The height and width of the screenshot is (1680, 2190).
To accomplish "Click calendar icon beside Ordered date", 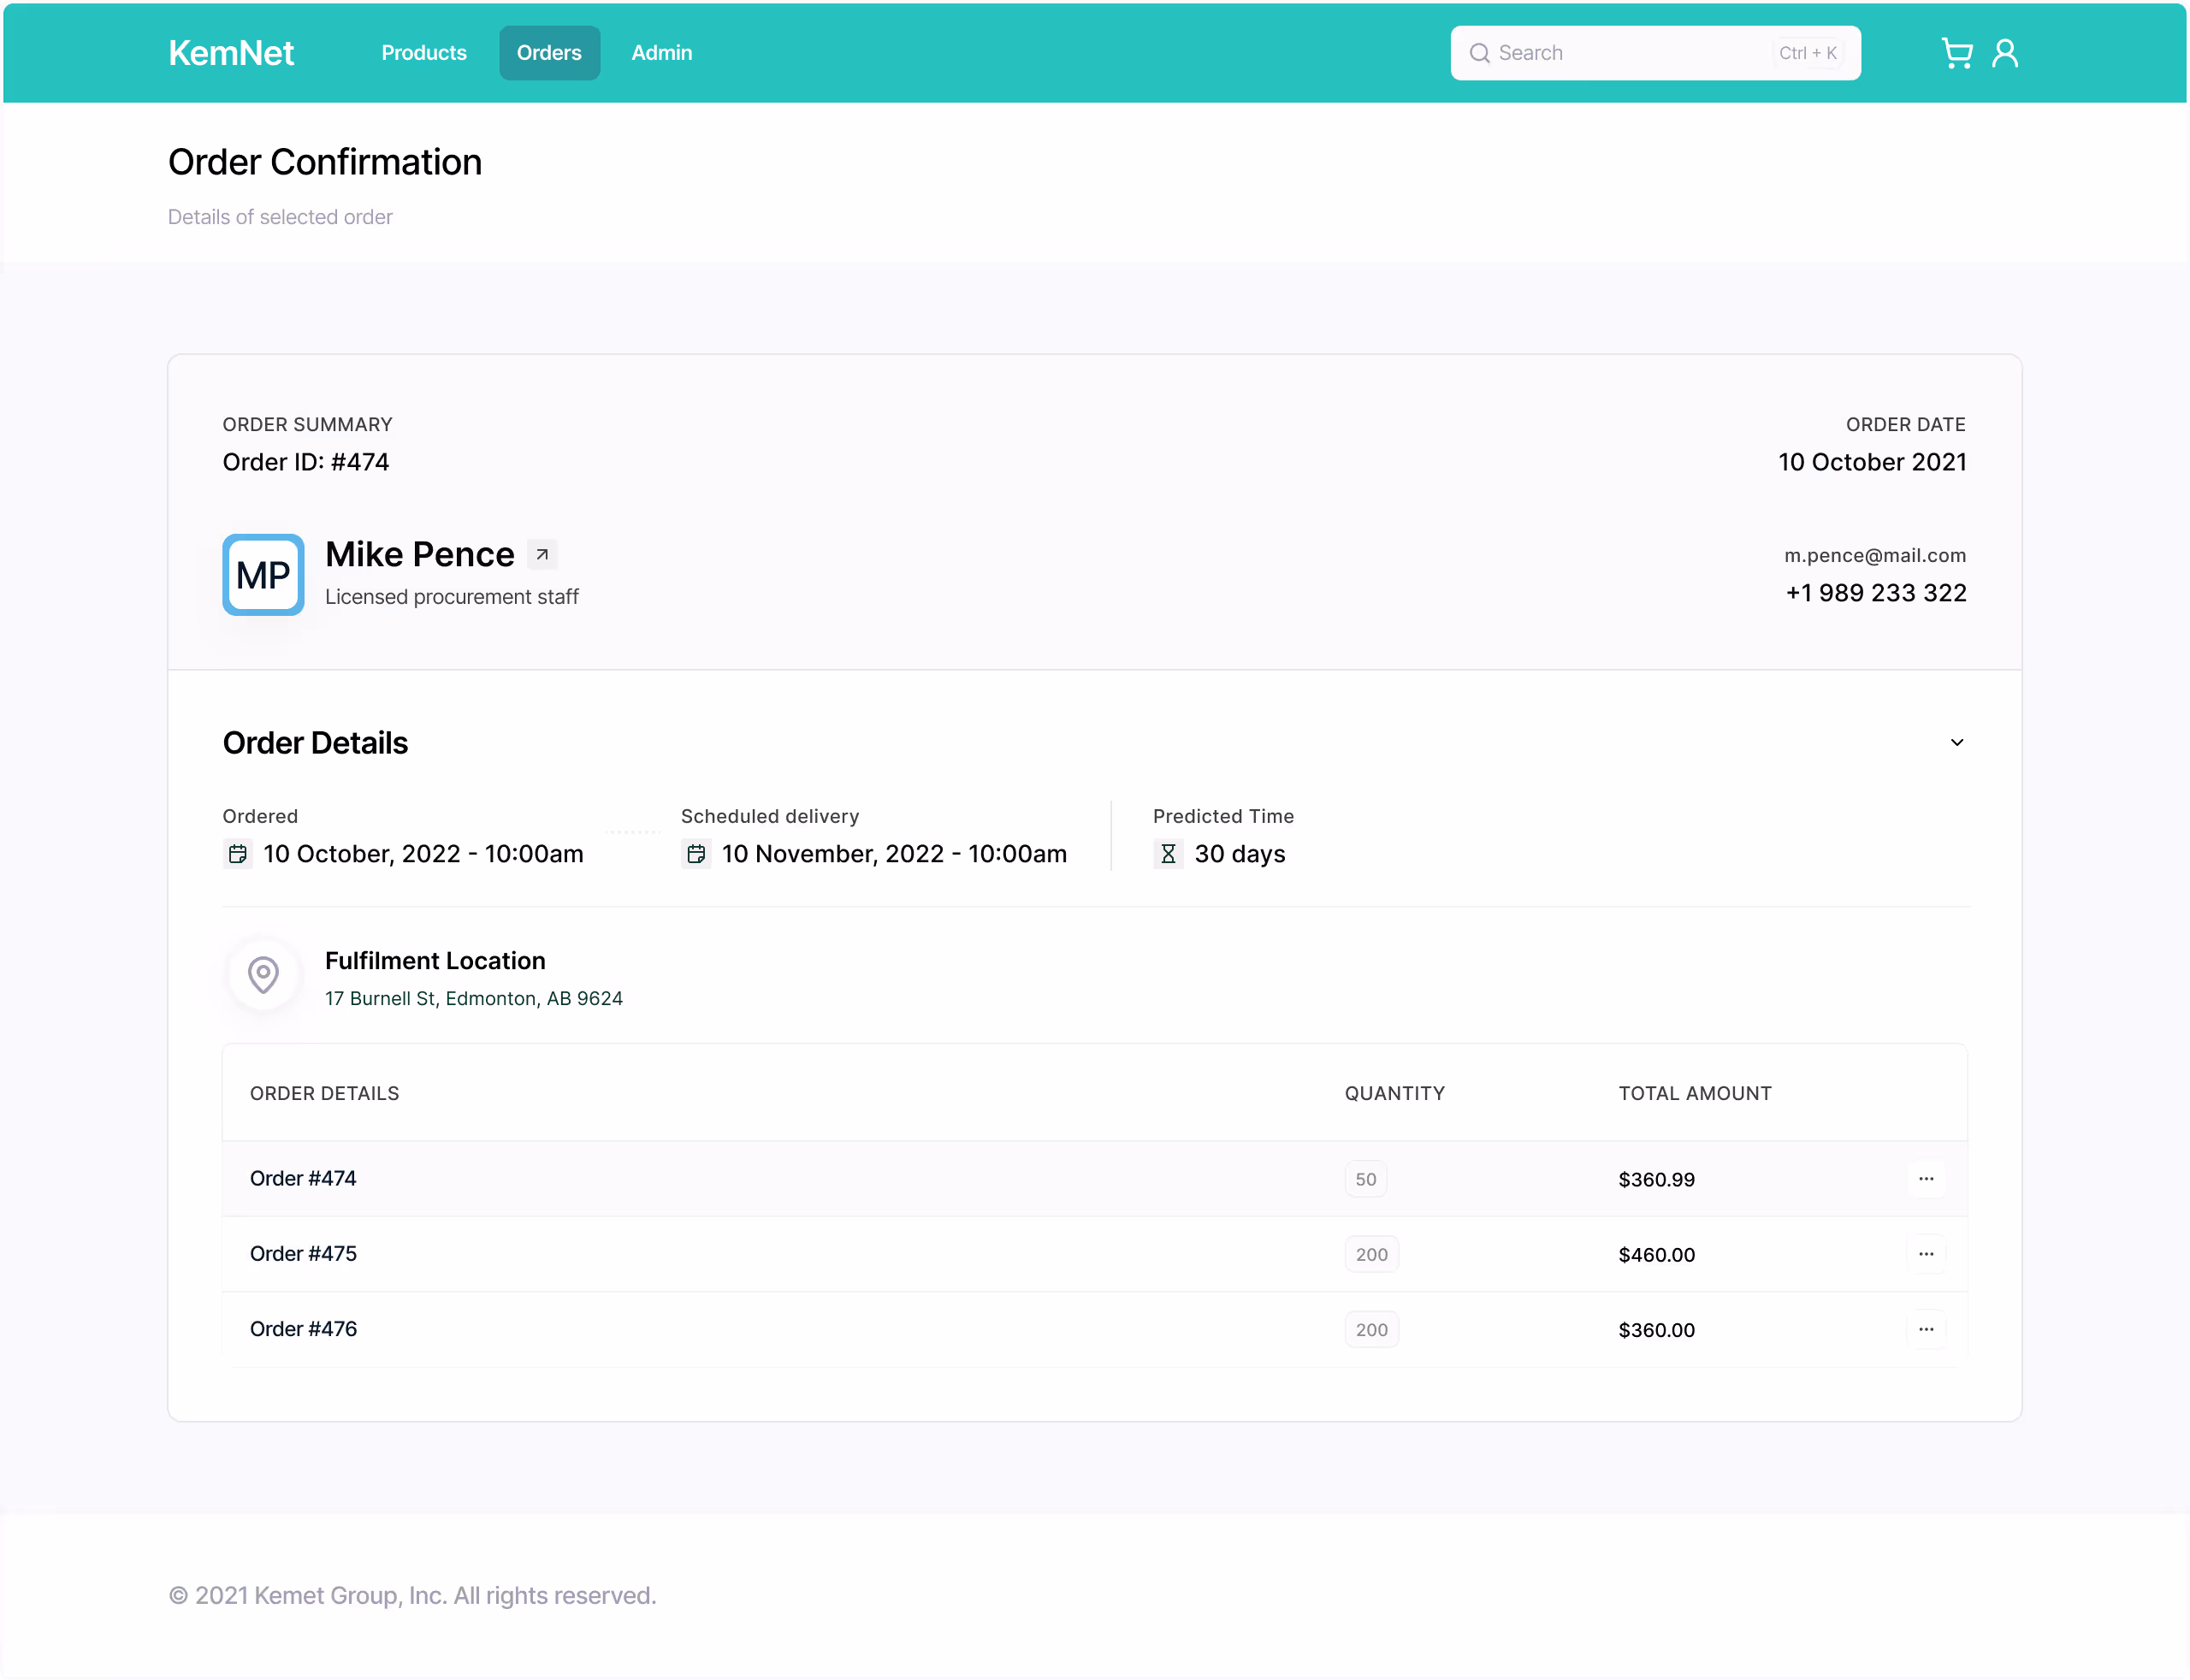I will pyautogui.click(x=238, y=854).
